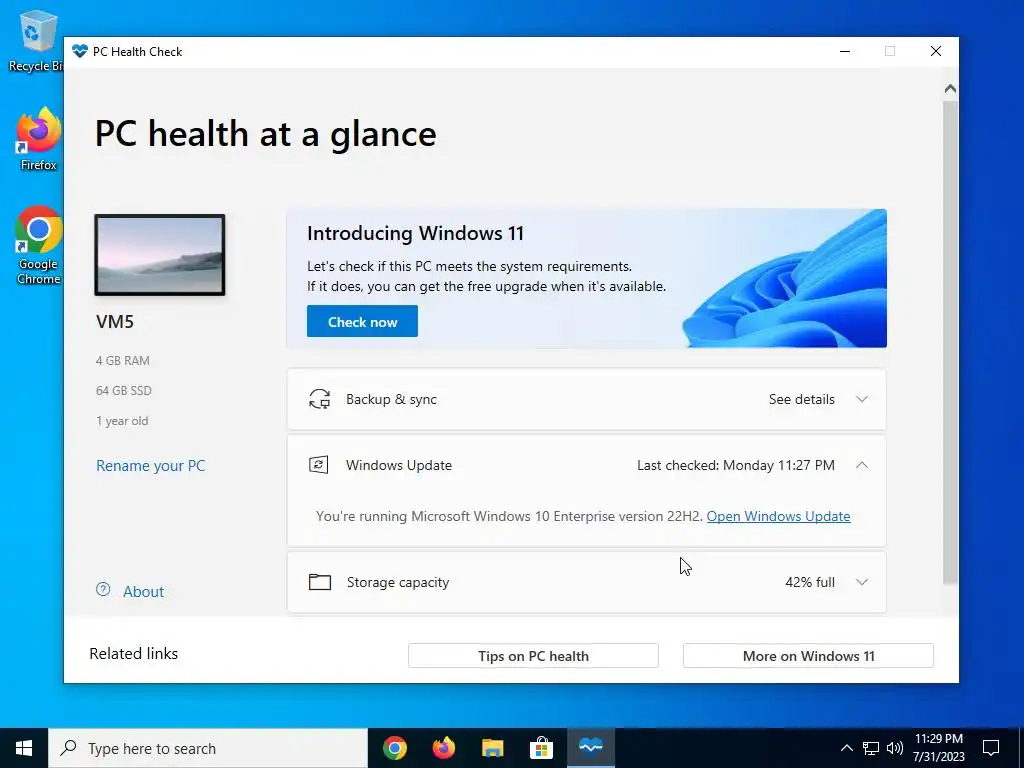The width and height of the screenshot is (1024, 768).
Task: Open Microsoft Store from the taskbar
Action: (x=541, y=748)
